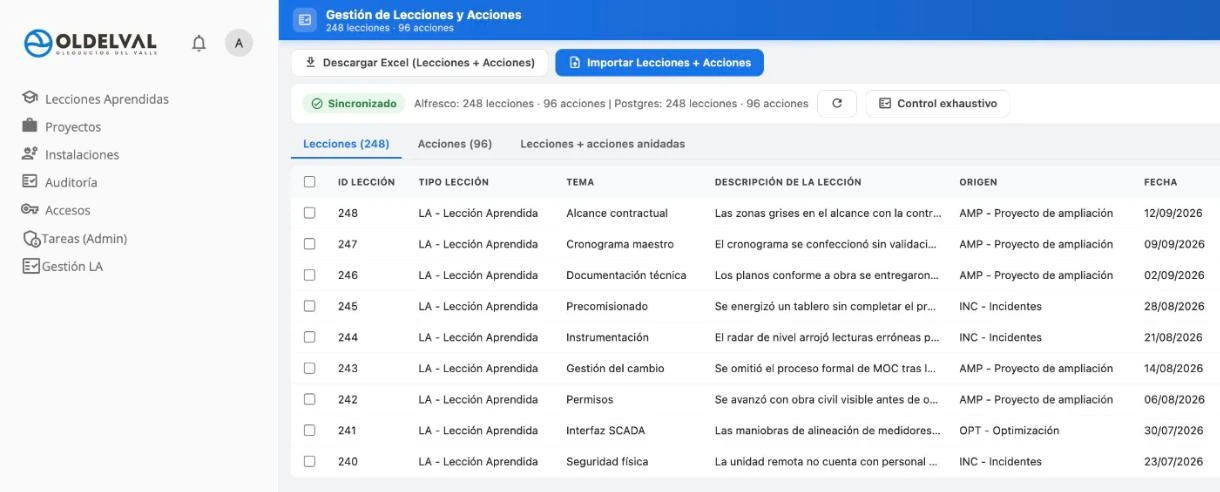The width and height of the screenshot is (1220, 492).
Task: Click the date 28/08/2026
Action: pyautogui.click(x=1174, y=306)
